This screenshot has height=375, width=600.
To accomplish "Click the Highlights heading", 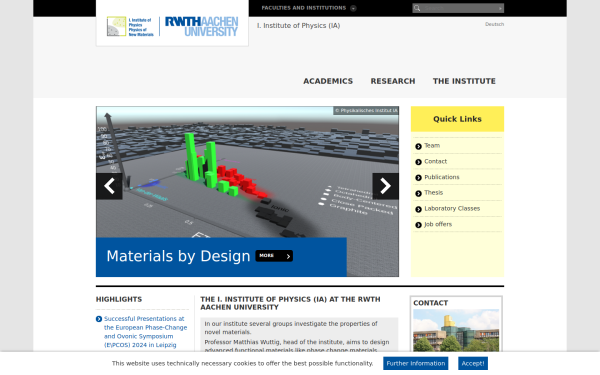I will [x=119, y=299].
